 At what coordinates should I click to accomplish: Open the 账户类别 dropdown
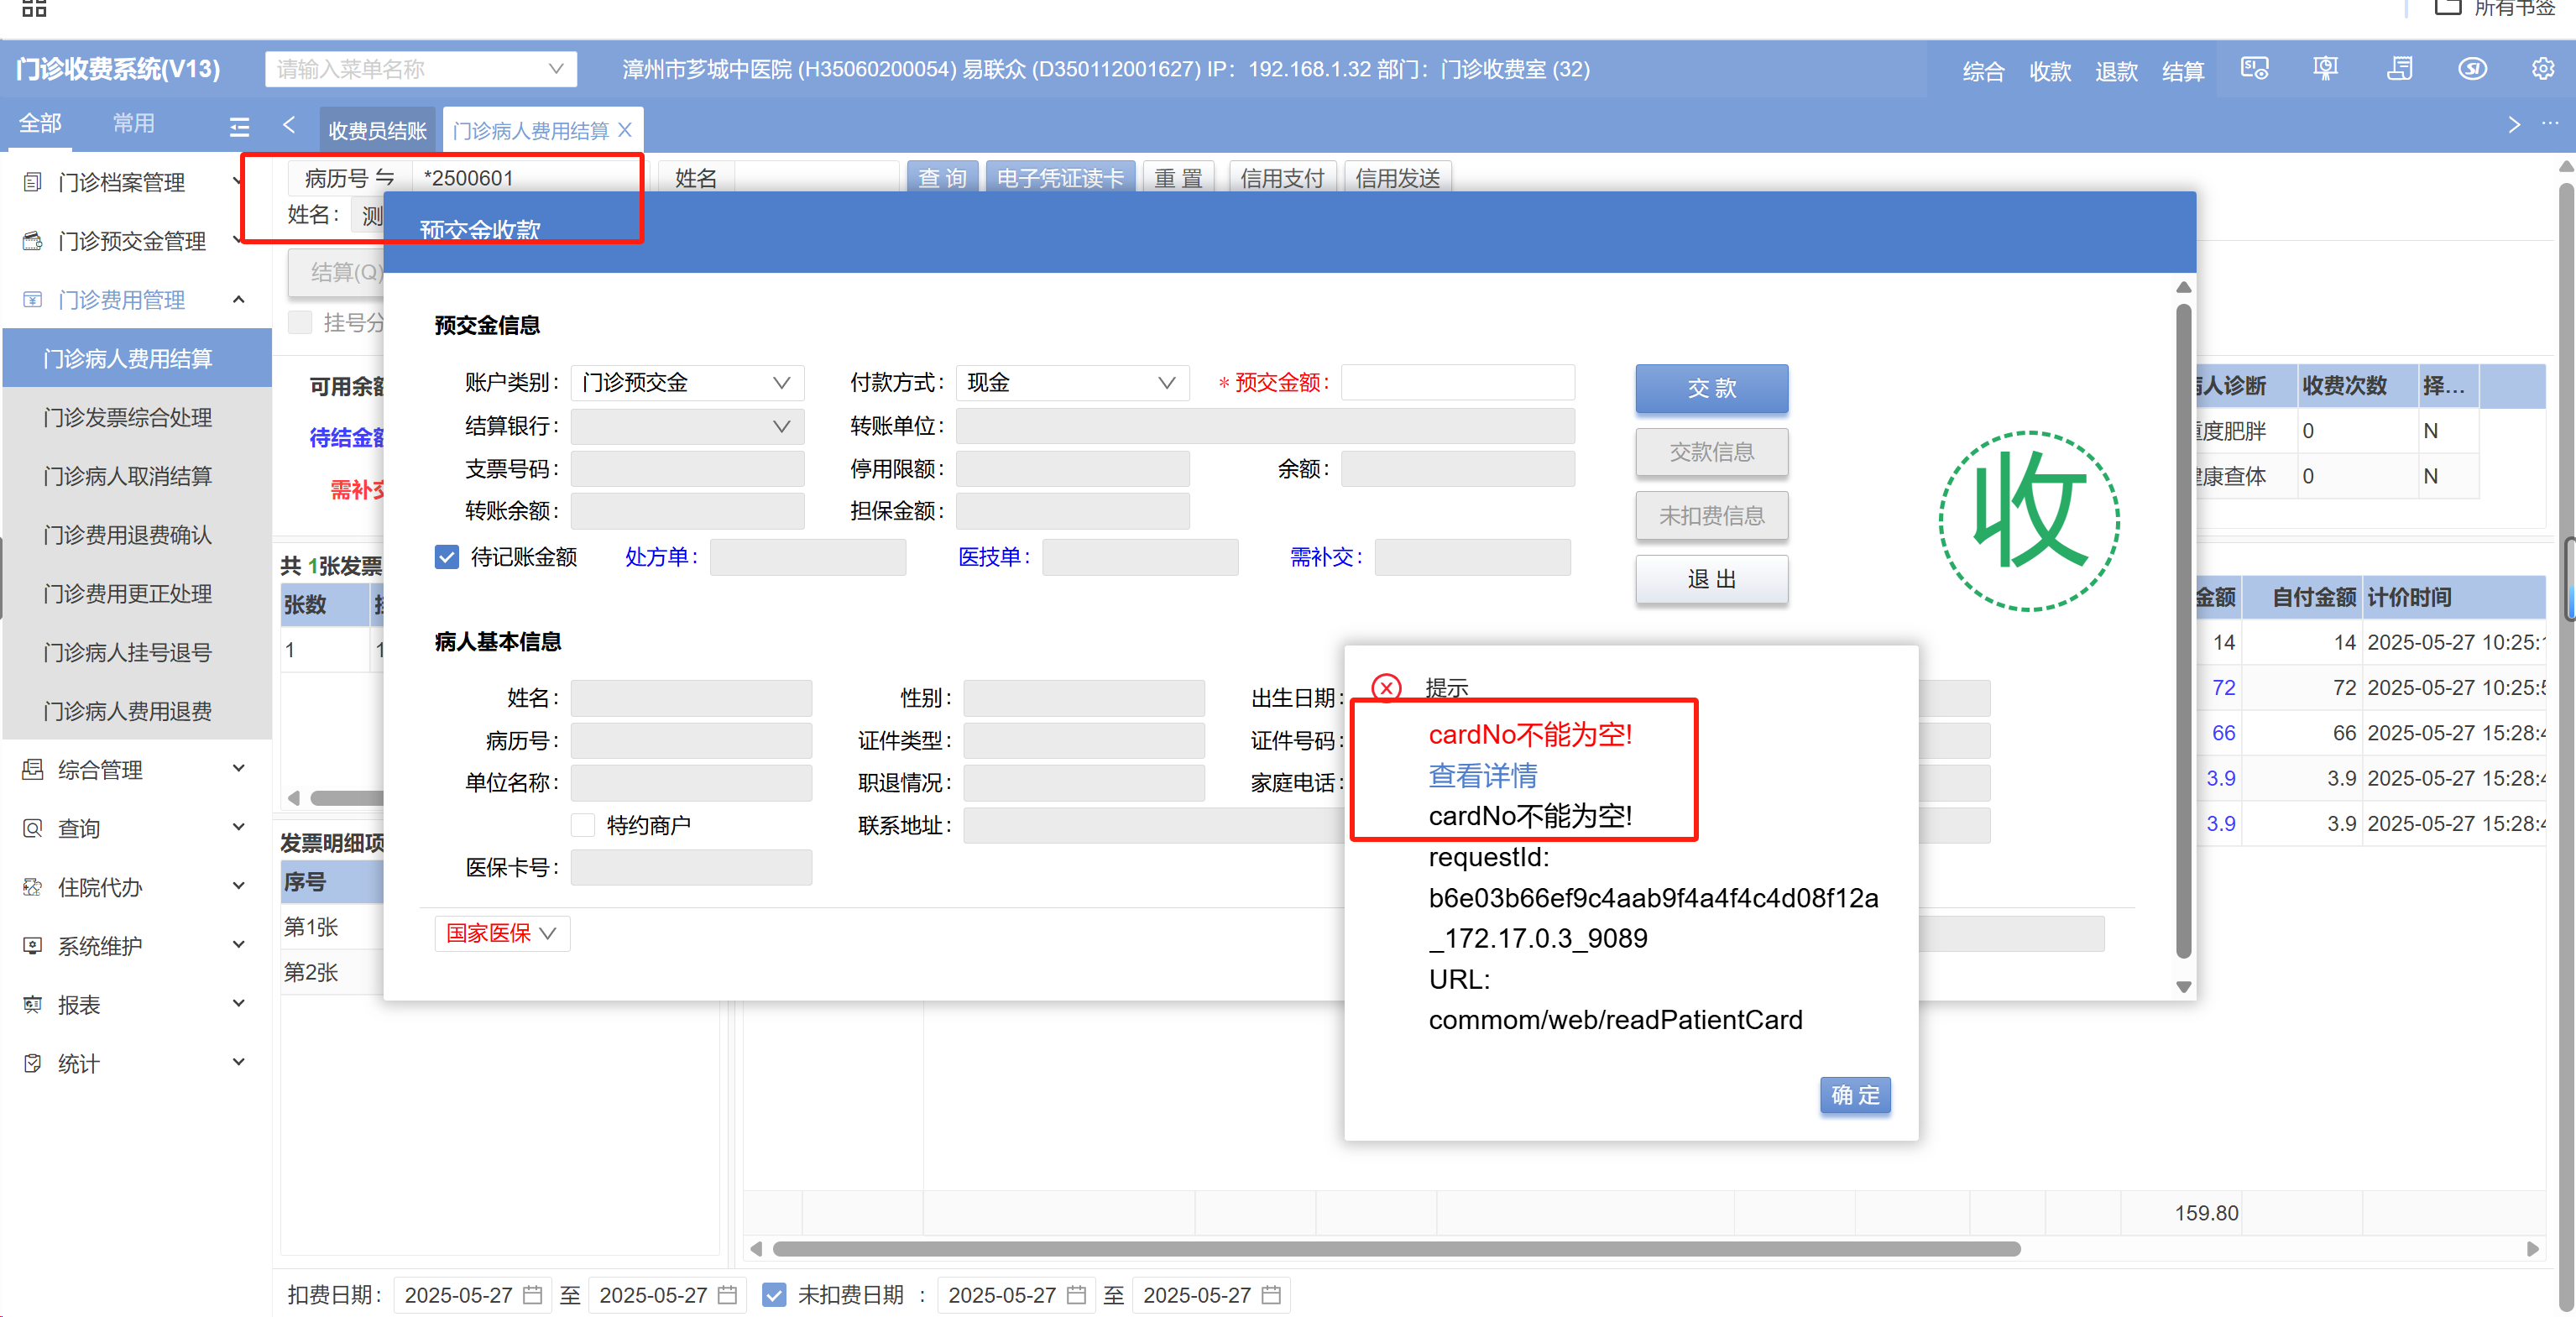coord(687,383)
